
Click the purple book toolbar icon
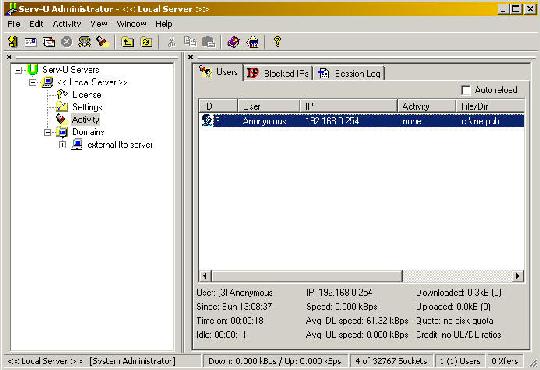click(234, 42)
